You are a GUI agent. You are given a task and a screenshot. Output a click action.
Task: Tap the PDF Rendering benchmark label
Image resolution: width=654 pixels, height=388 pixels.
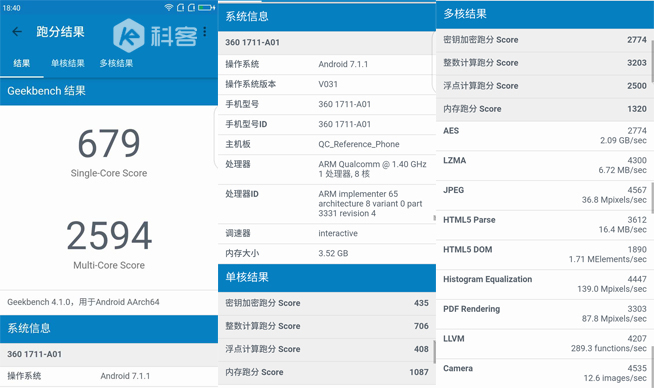471,309
